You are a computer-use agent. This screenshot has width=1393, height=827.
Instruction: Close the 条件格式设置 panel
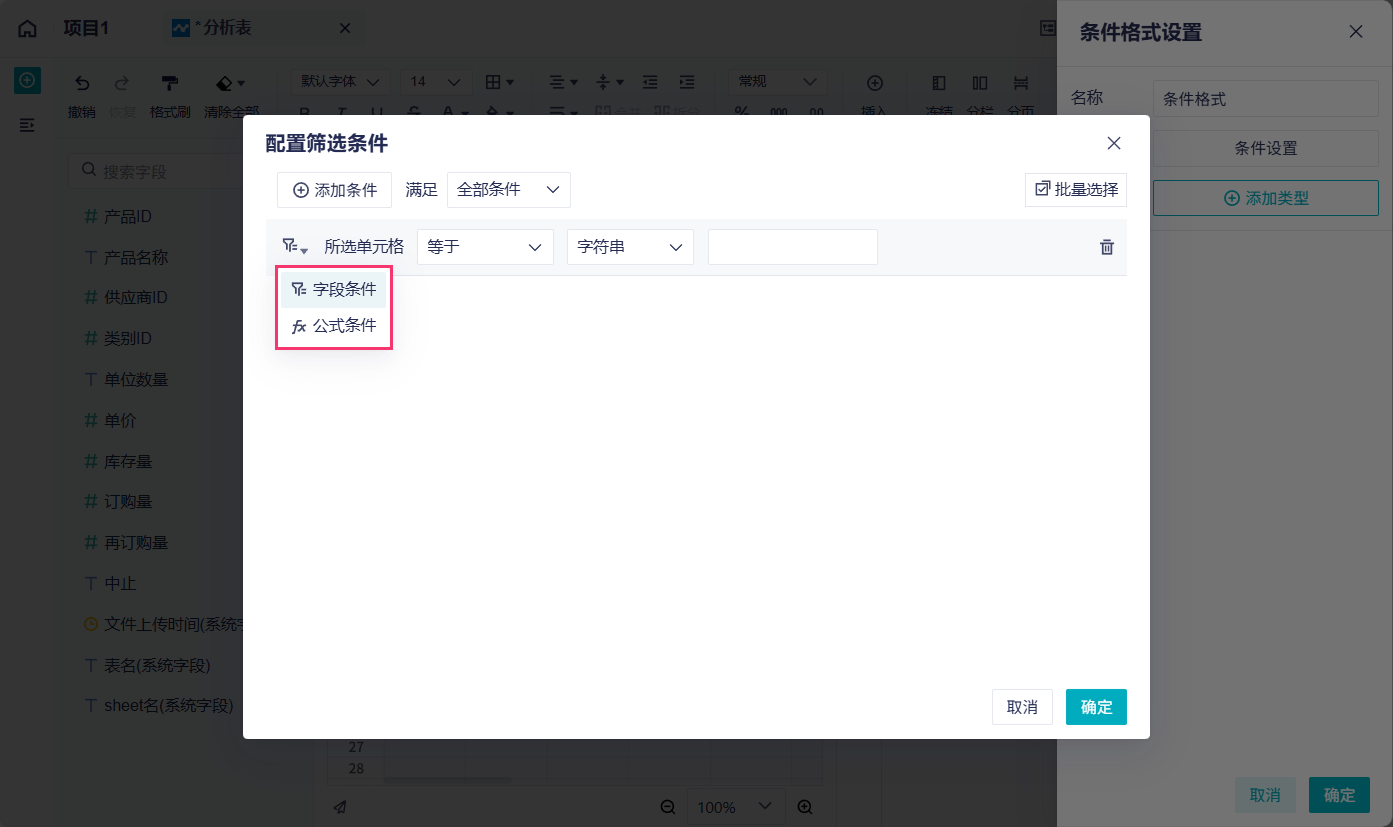1356,31
